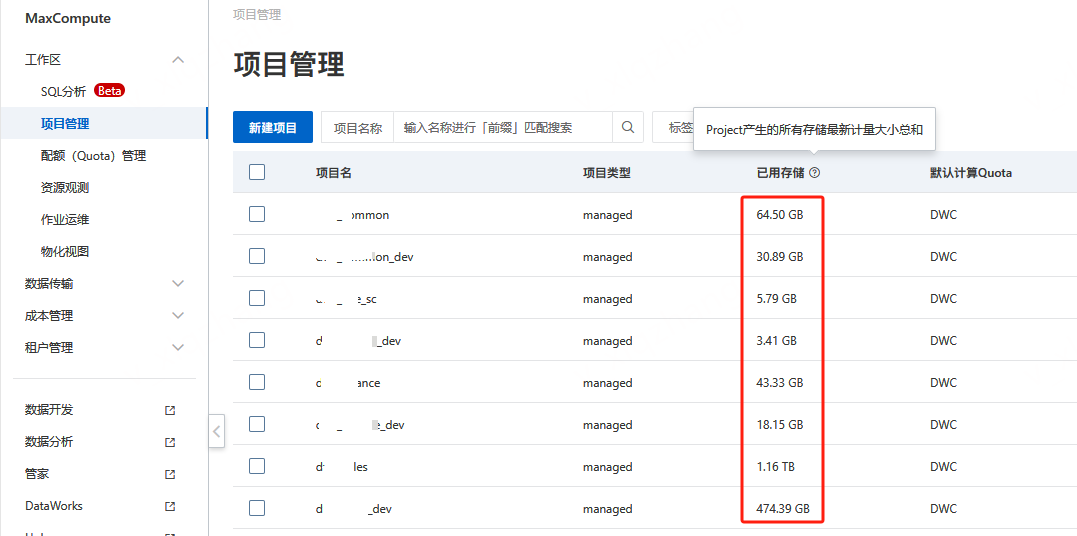Click the MaxCompute product title
1077x536 pixels.
(x=67, y=19)
